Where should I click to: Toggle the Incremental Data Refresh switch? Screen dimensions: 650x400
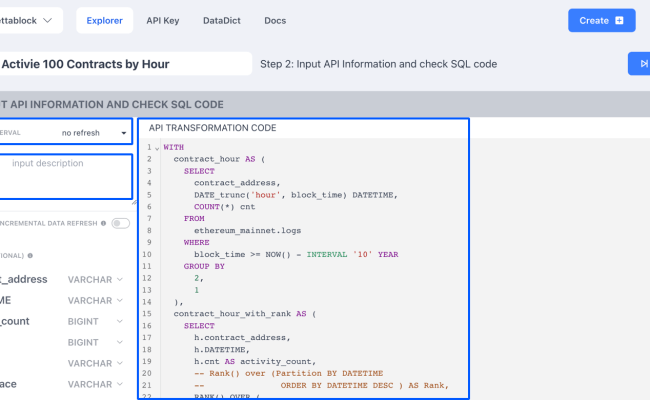(x=121, y=223)
